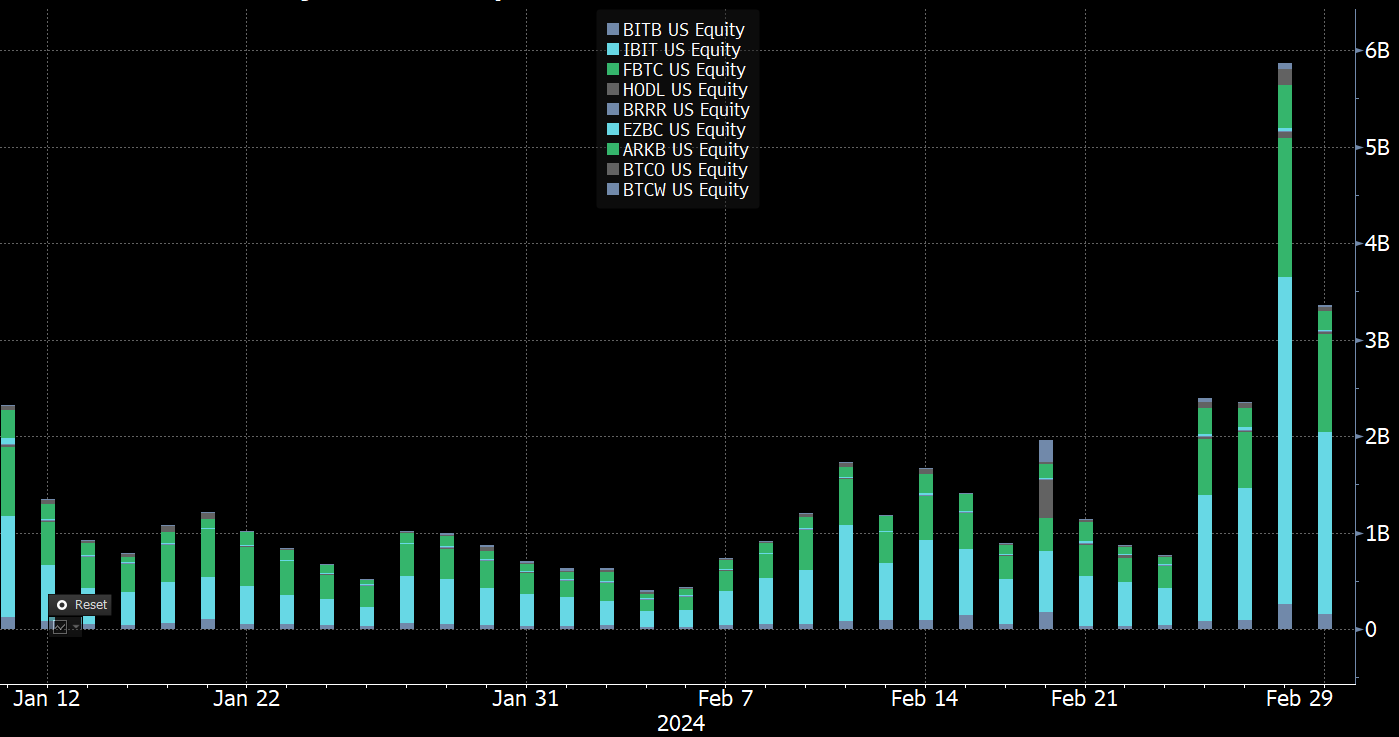Click the 2024 year label below axis

coord(680,723)
